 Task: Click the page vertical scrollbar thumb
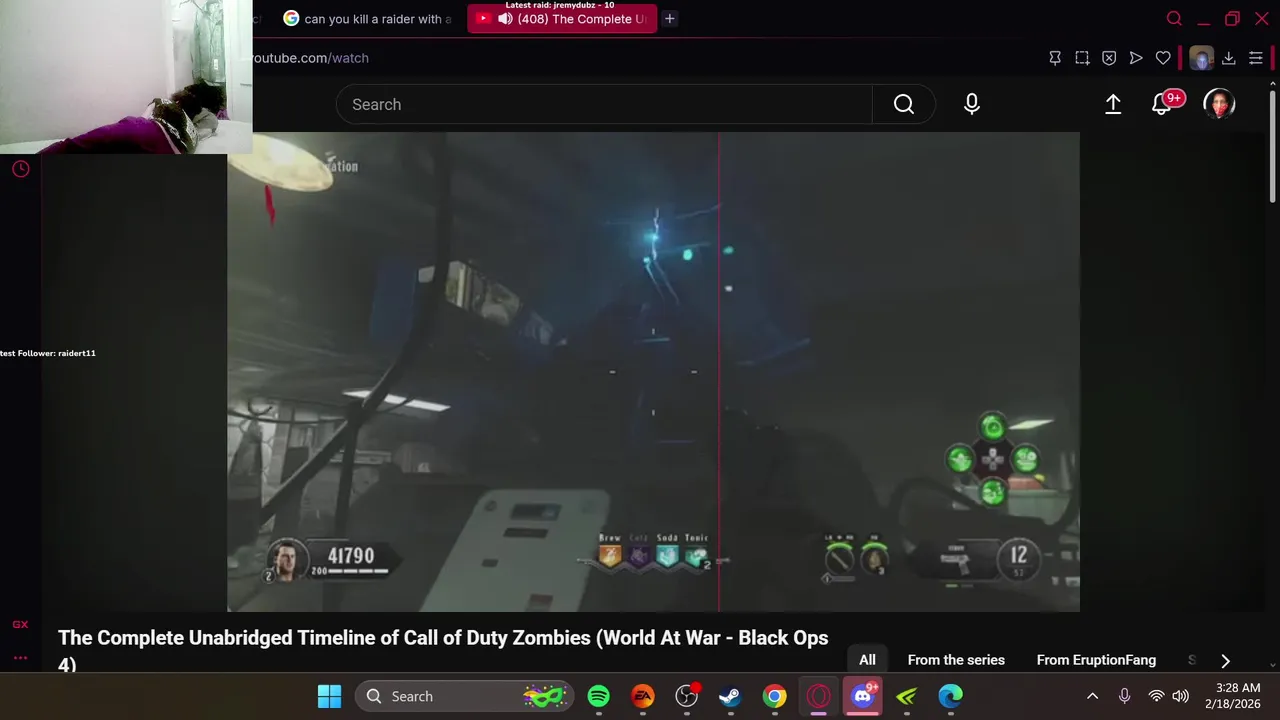(x=1272, y=146)
